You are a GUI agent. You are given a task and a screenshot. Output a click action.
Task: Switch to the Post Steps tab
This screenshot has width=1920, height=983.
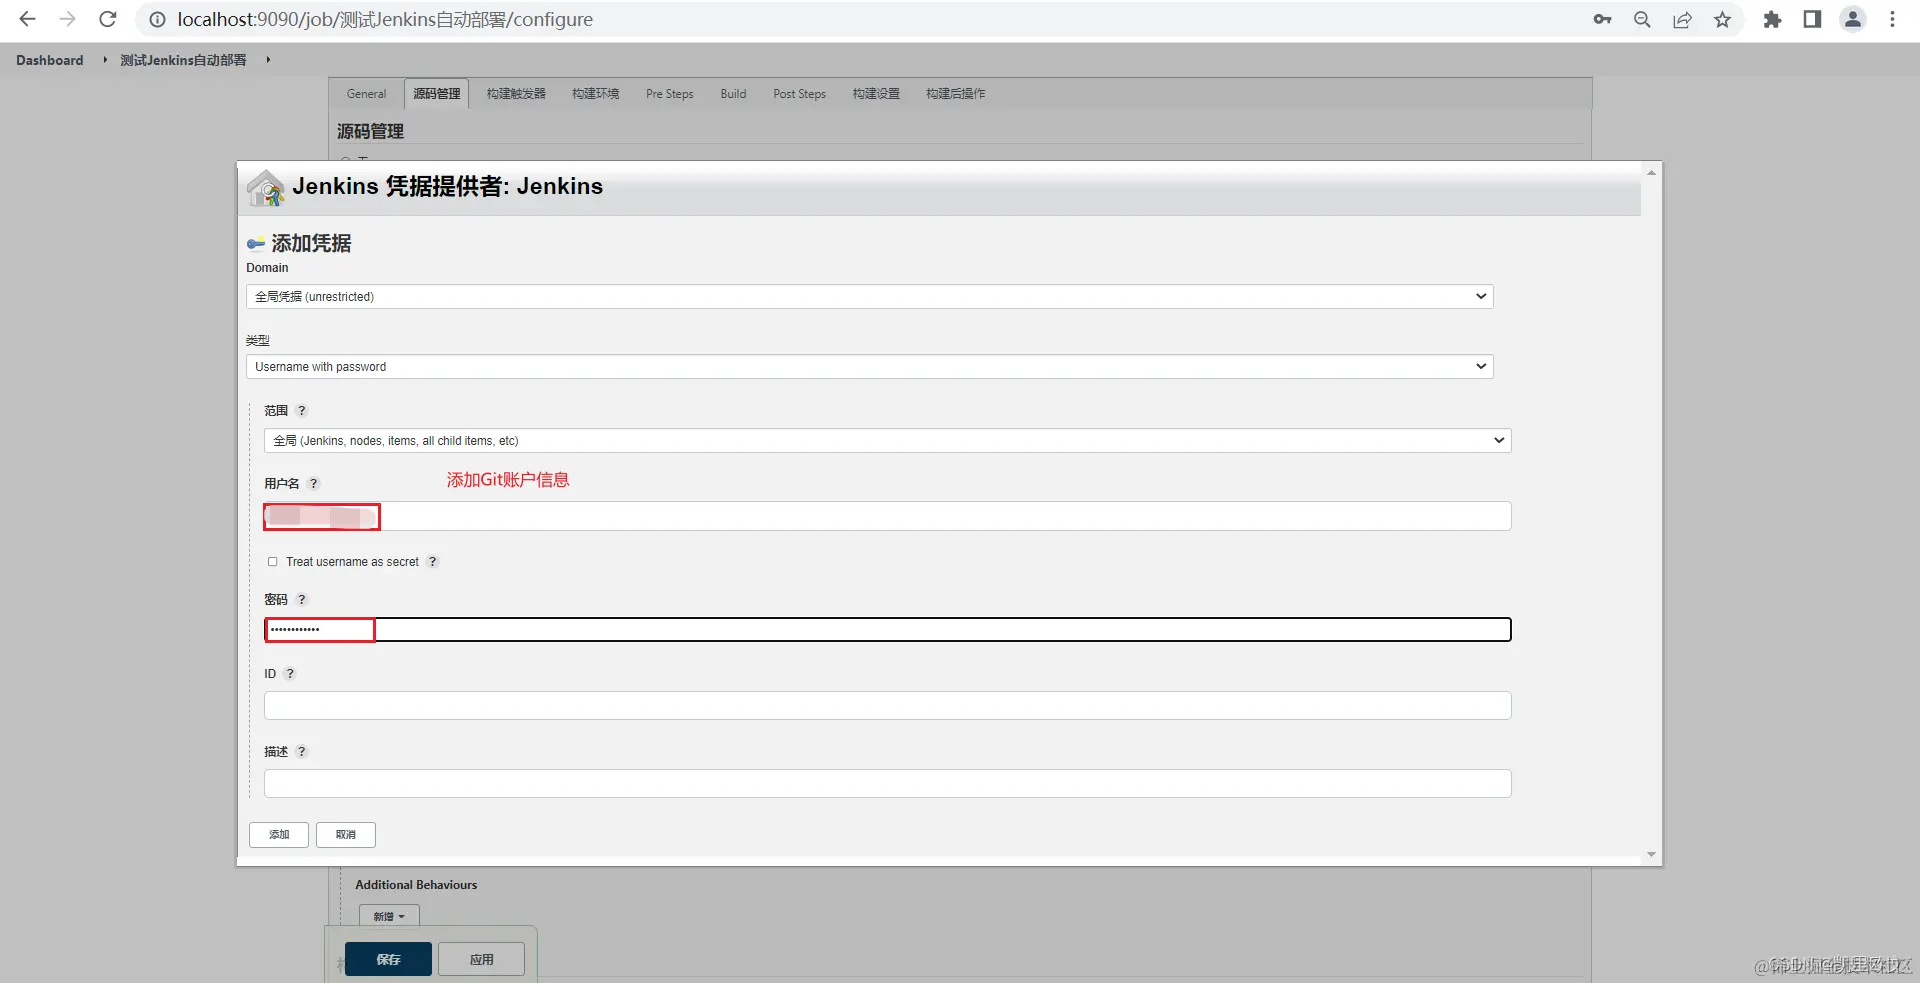(x=799, y=94)
